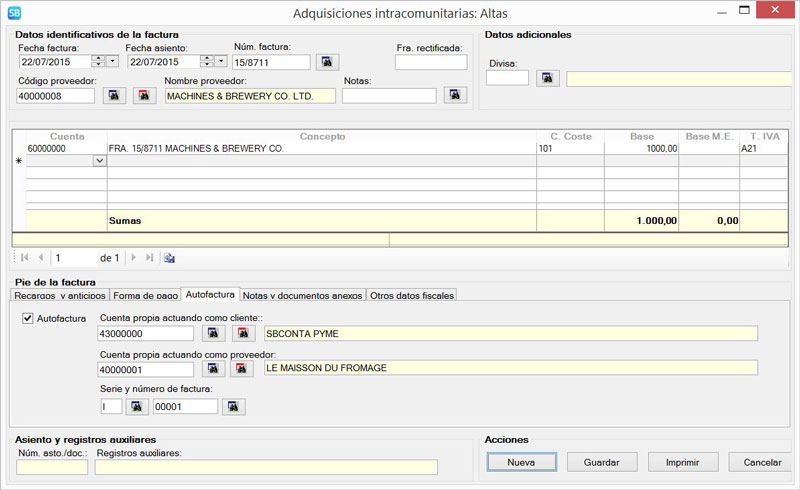Click export icon in record navigator bar

pos(170,257)
